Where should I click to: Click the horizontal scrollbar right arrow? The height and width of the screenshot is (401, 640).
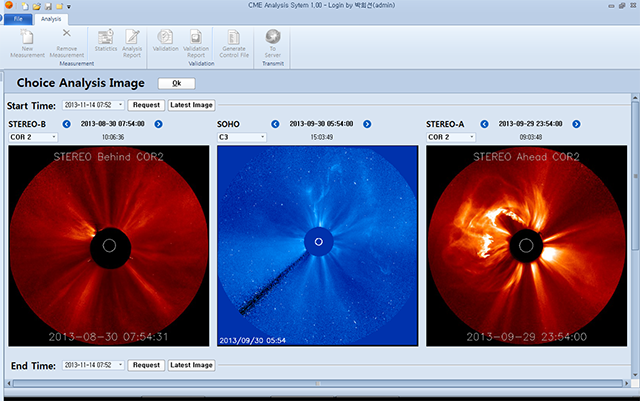[627, 383]
